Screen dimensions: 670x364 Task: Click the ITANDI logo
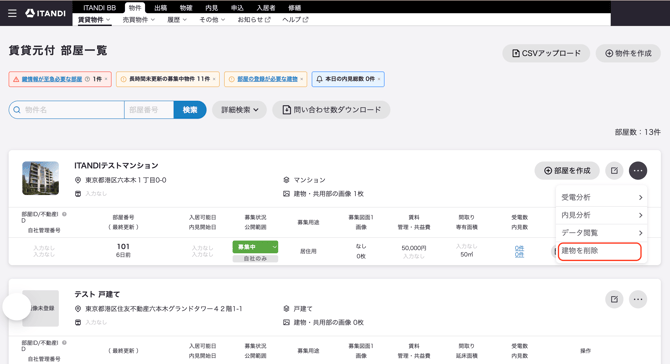click(45, 13)
